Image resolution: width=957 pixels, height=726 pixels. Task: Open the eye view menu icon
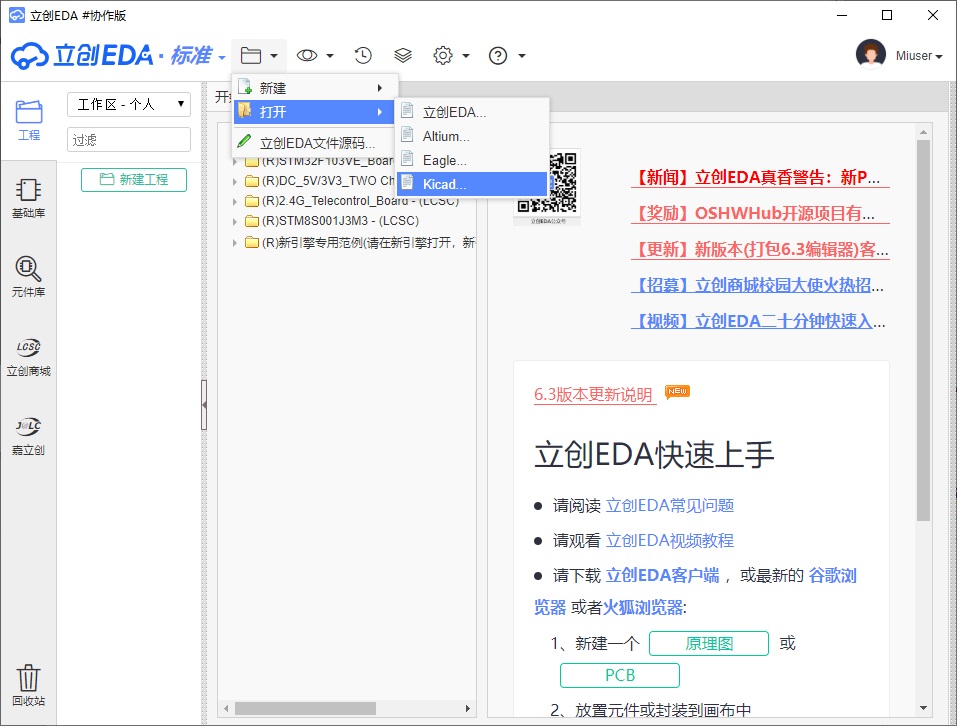point(307,56)
